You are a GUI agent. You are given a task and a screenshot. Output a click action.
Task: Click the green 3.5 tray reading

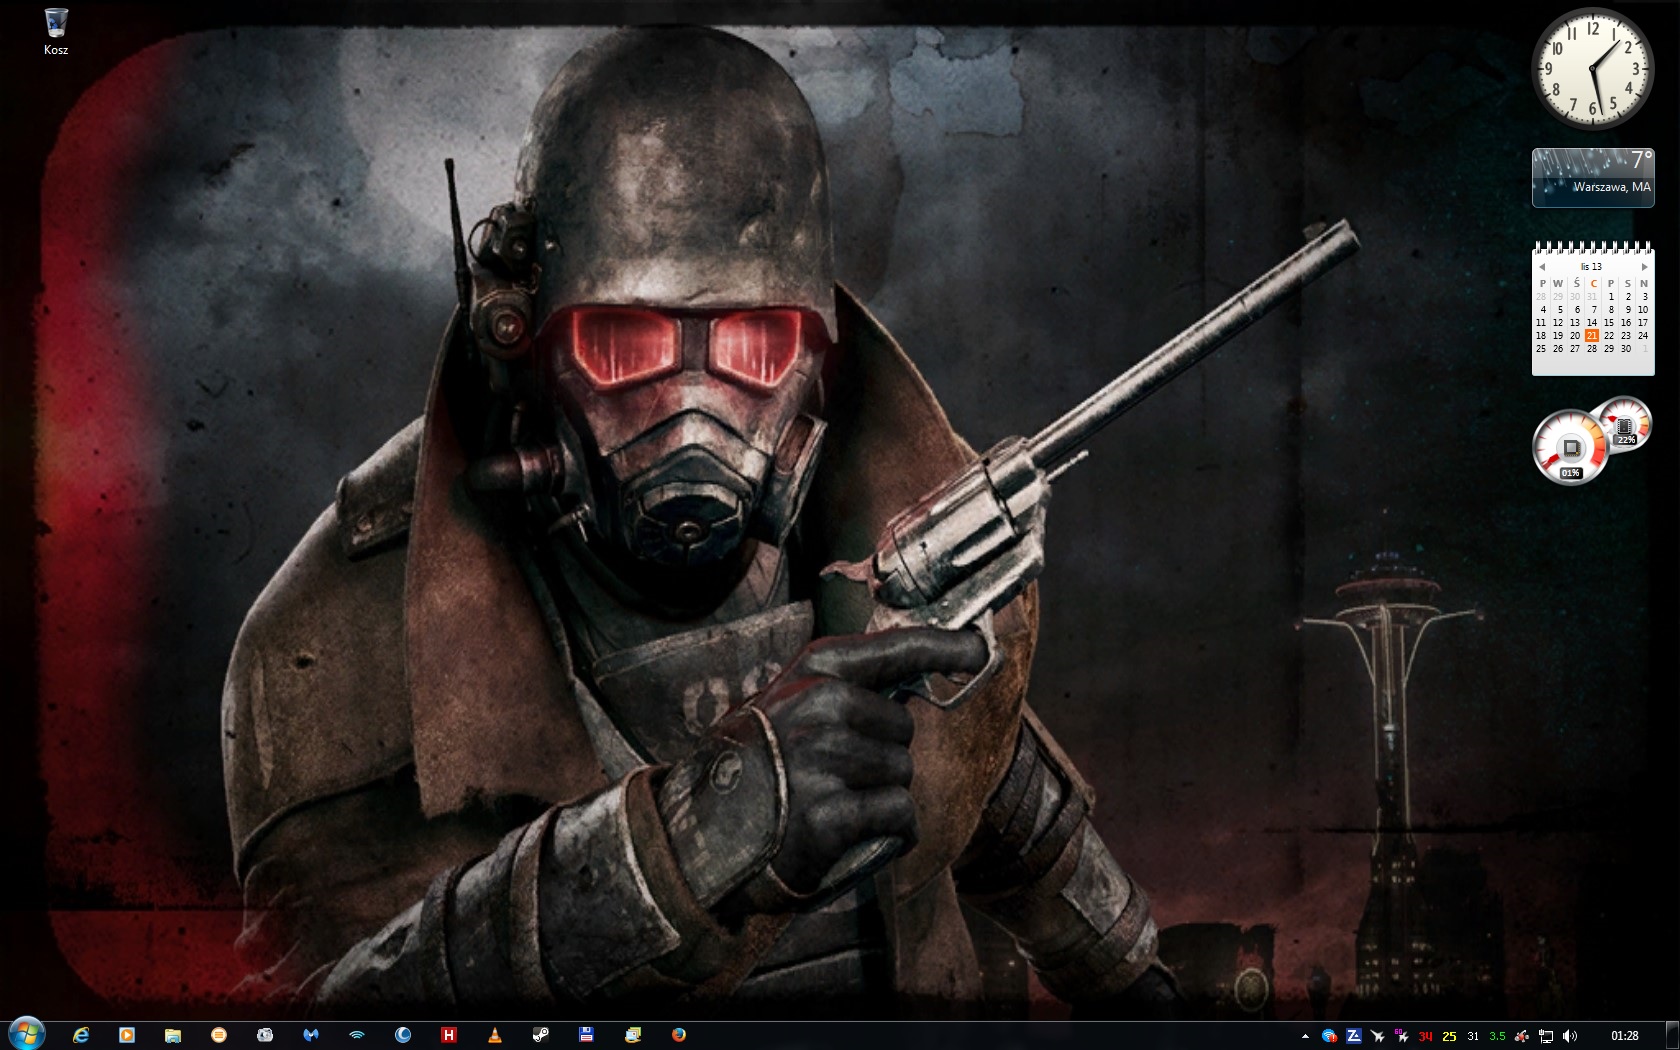[x=1497, y=1036]
